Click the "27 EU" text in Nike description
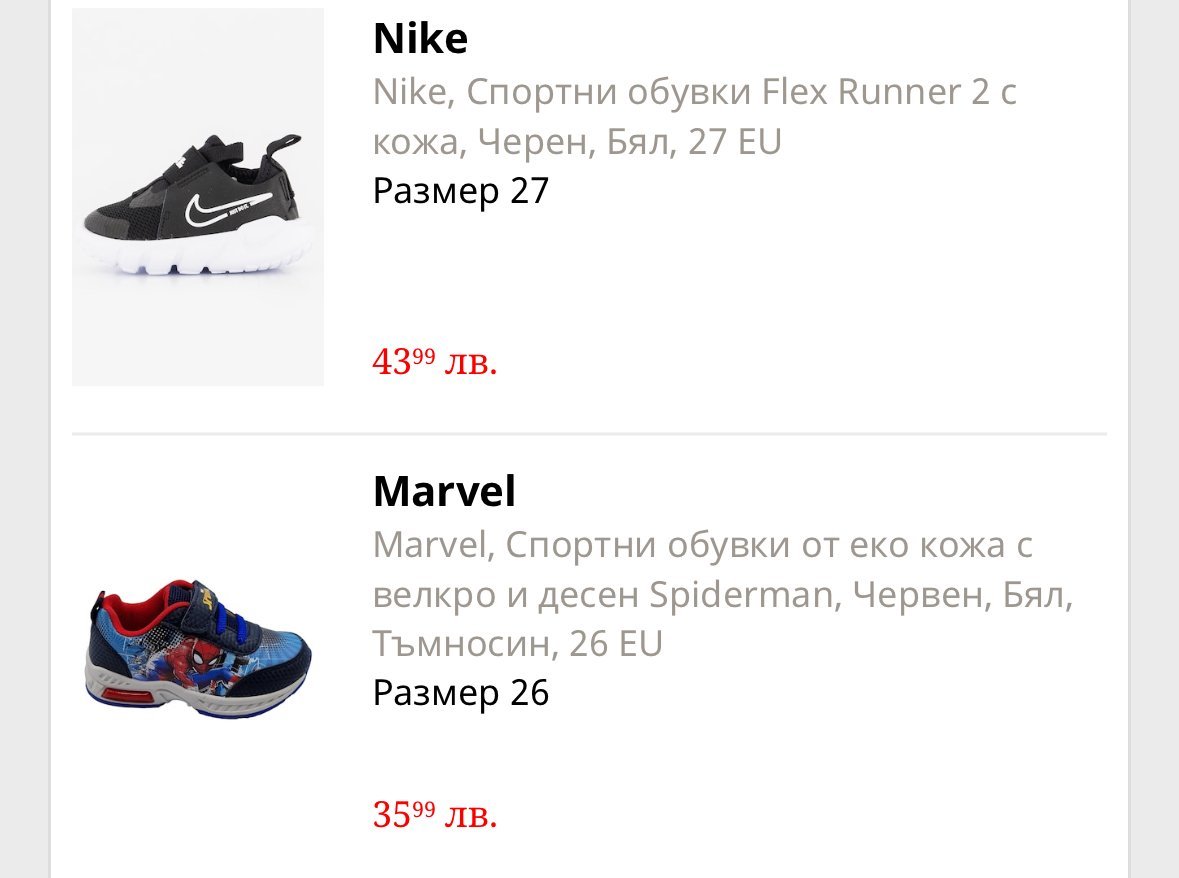Screen dimensions: 1179x878 coord(734,142)
